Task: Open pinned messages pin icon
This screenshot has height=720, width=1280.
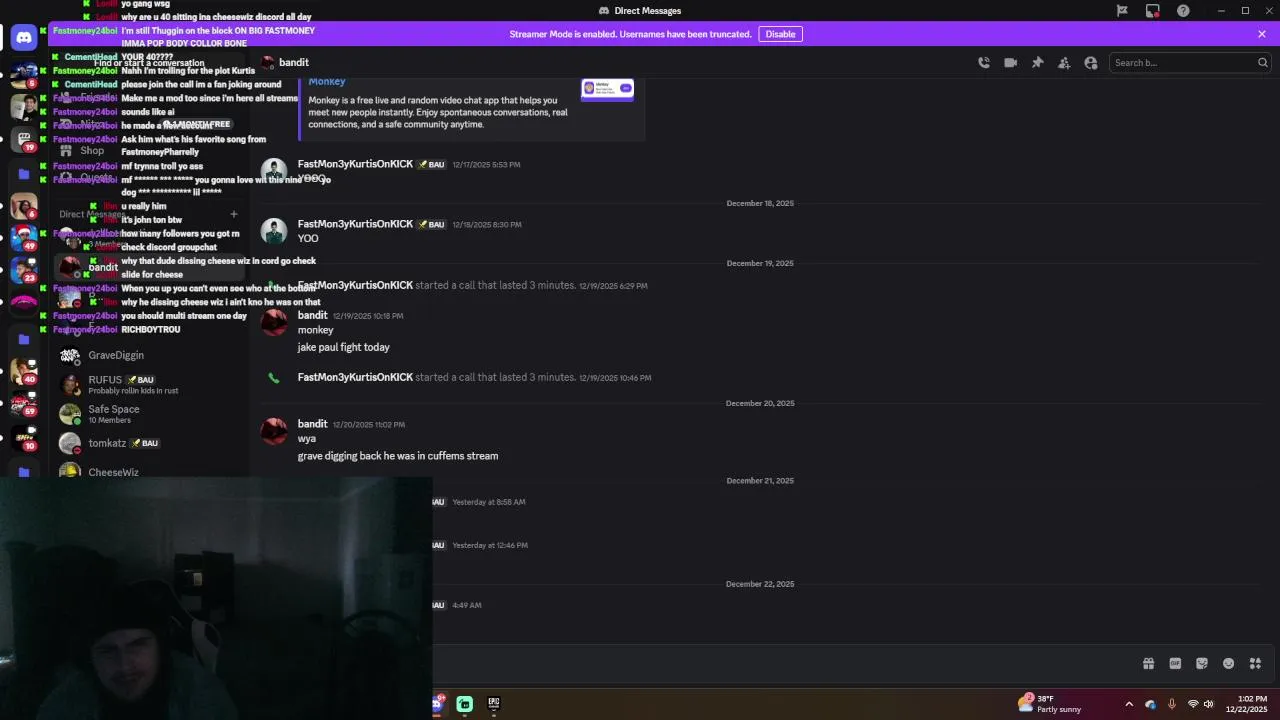Action: pos(1037,62)
